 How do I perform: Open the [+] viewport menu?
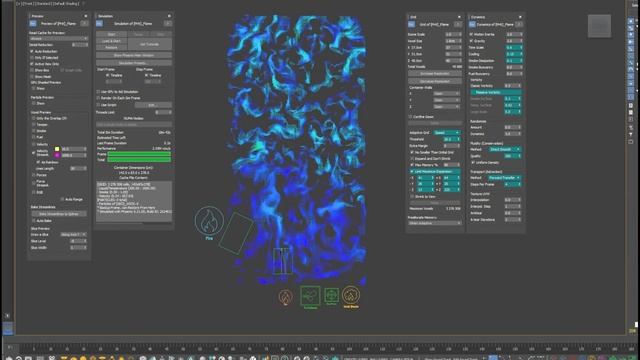(x=18, y=4)
